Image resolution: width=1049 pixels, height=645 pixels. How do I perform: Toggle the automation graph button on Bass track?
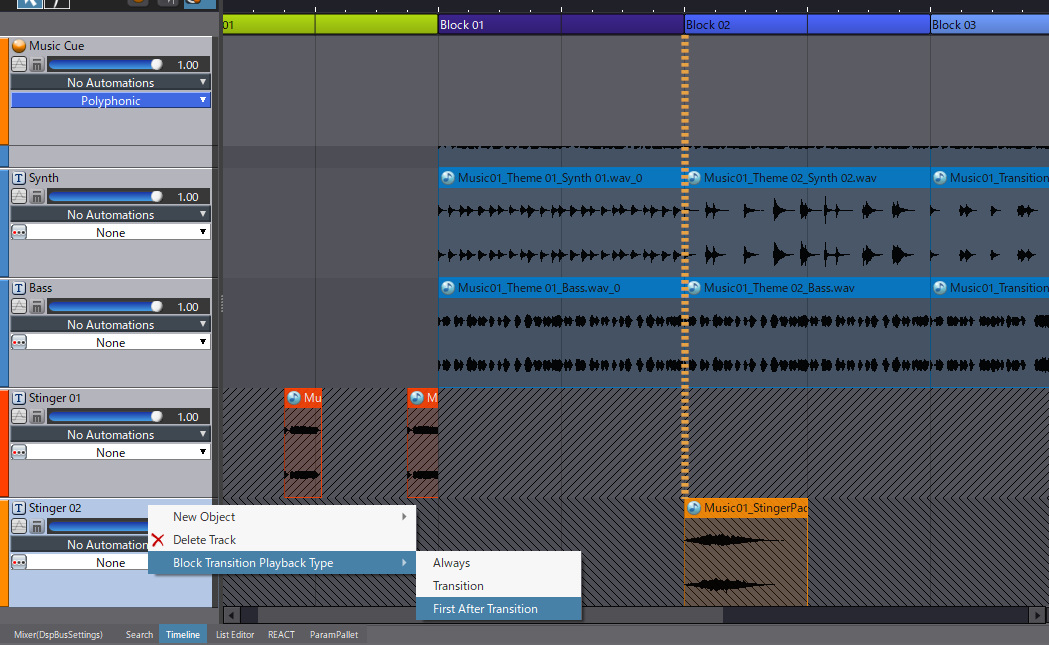point(19,306)
